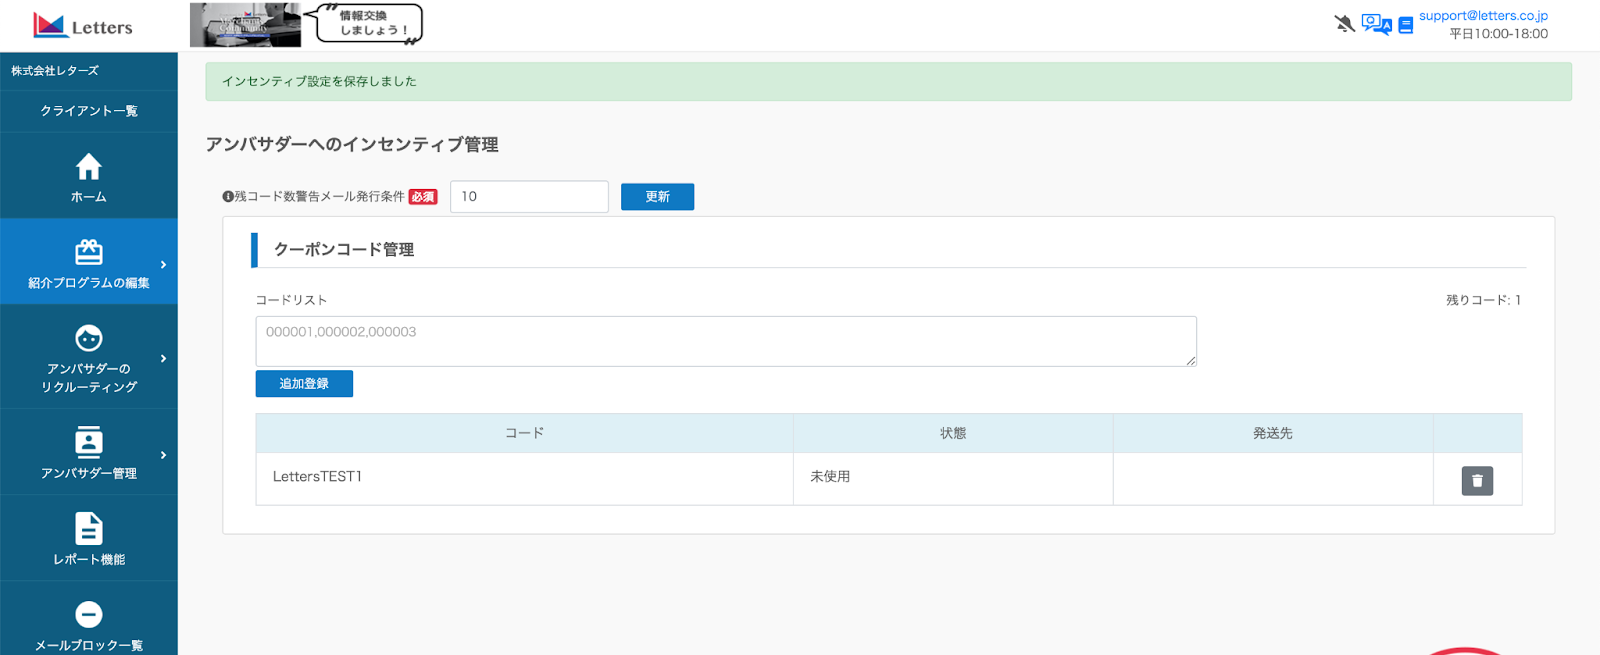Open the blue manual book icon
Screen dimensions: 1600x655
(1405, 25)
